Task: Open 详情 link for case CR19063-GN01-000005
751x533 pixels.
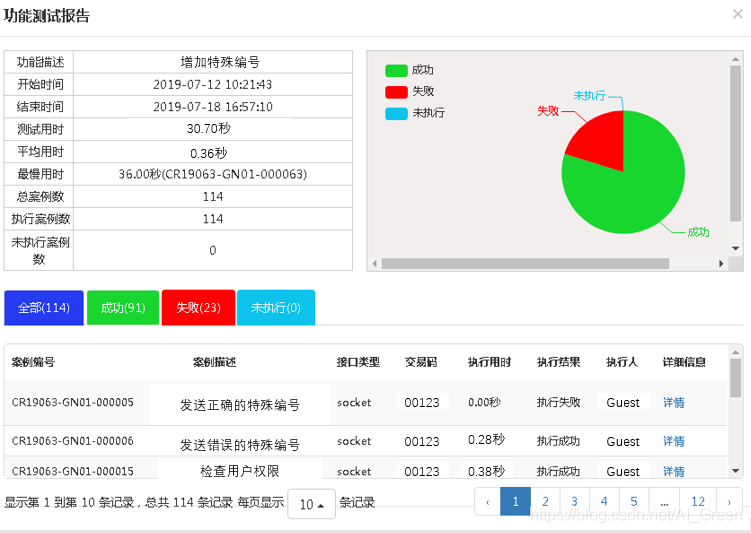Action: [x=674, y=402]
